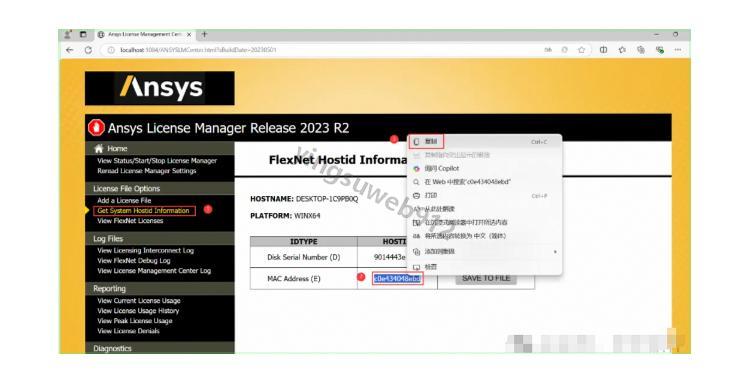Image resolution: width=750 pixels, height=383 pixels.
Task: Open the split screen icon in the toolbar
Action: 604,50
